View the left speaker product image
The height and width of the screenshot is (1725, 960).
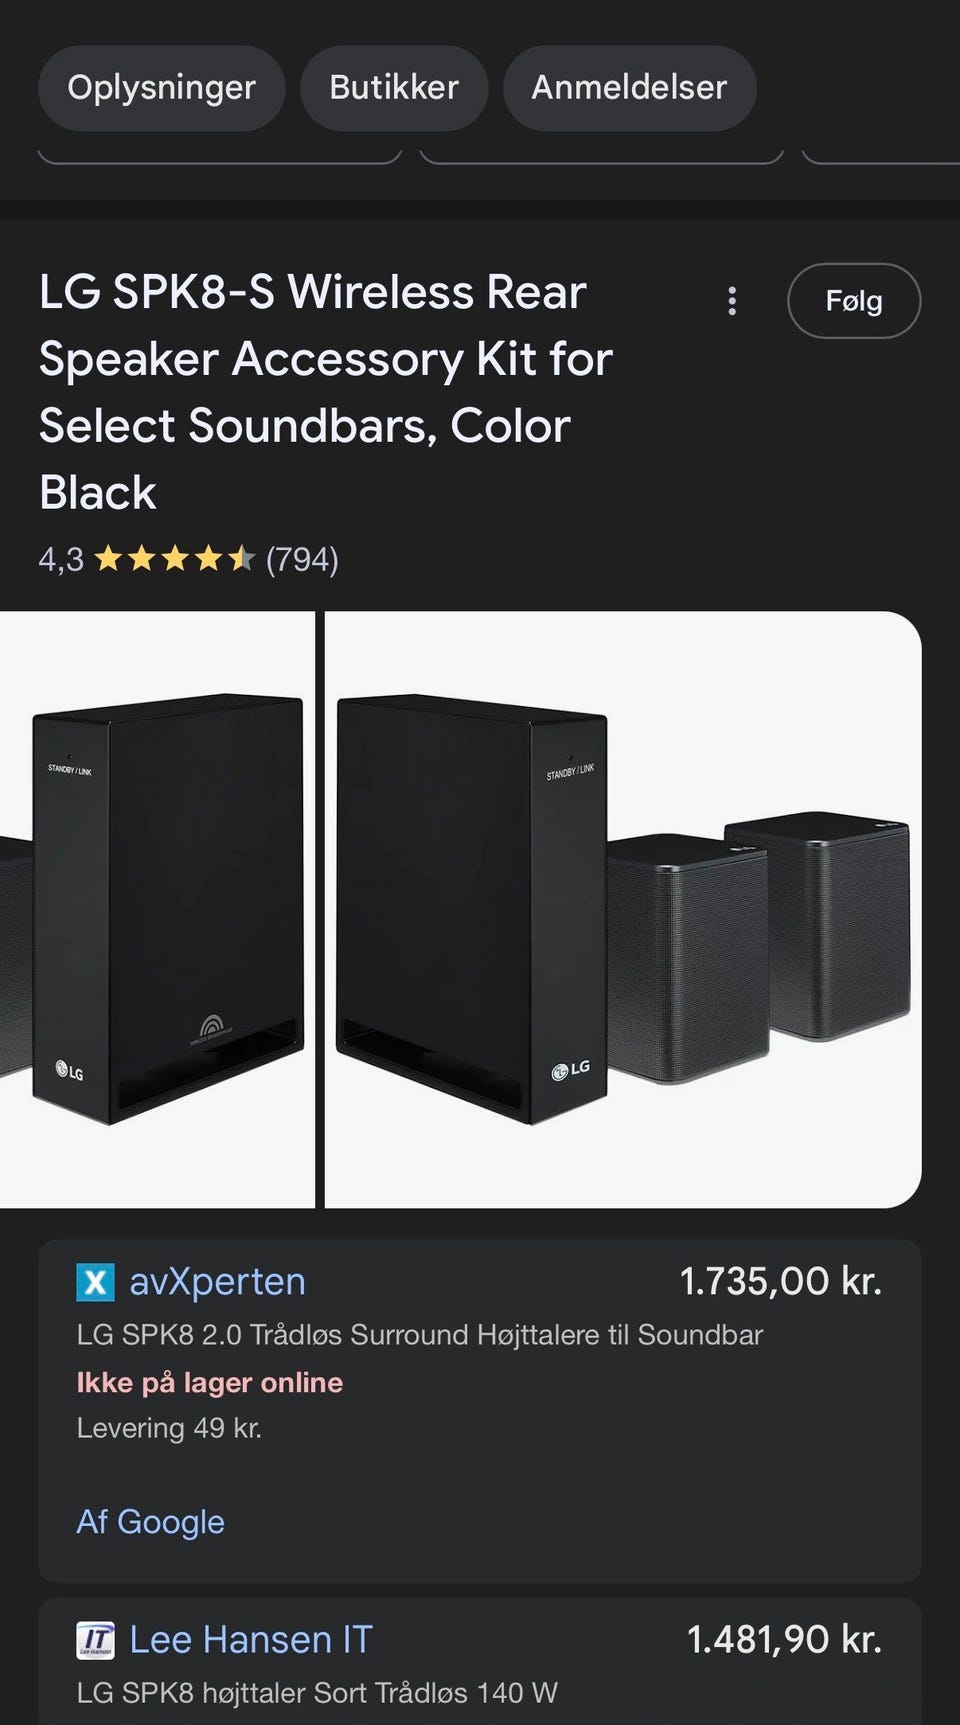pos(157,909)
